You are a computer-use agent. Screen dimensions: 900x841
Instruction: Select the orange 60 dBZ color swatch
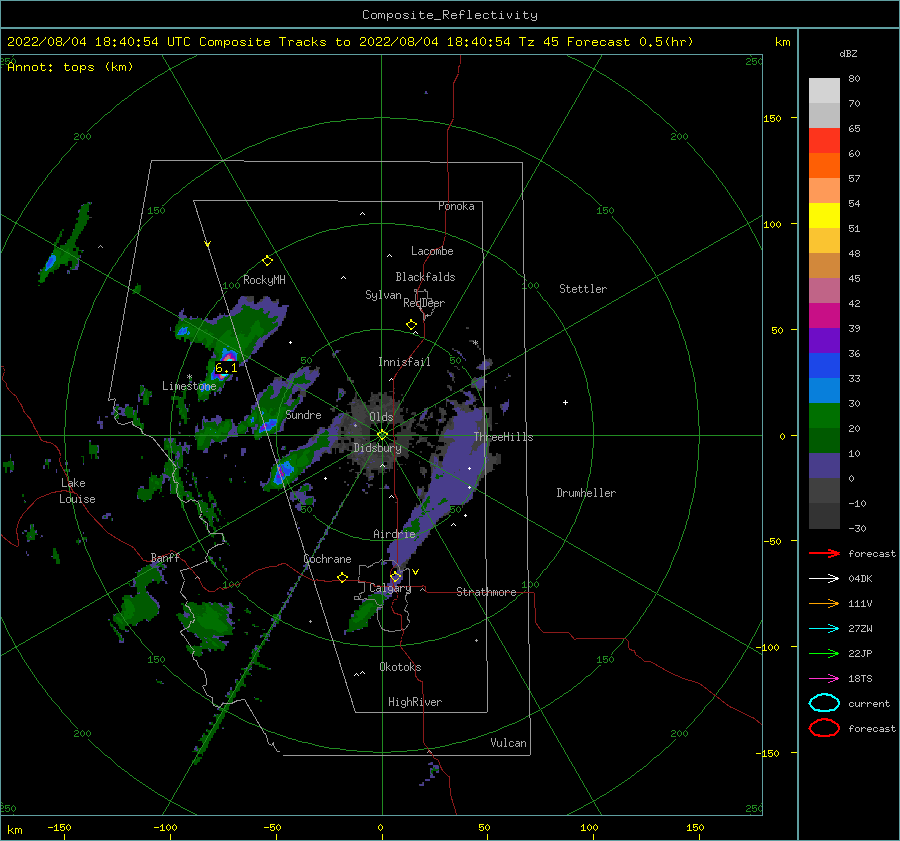[x=824, y=165]
